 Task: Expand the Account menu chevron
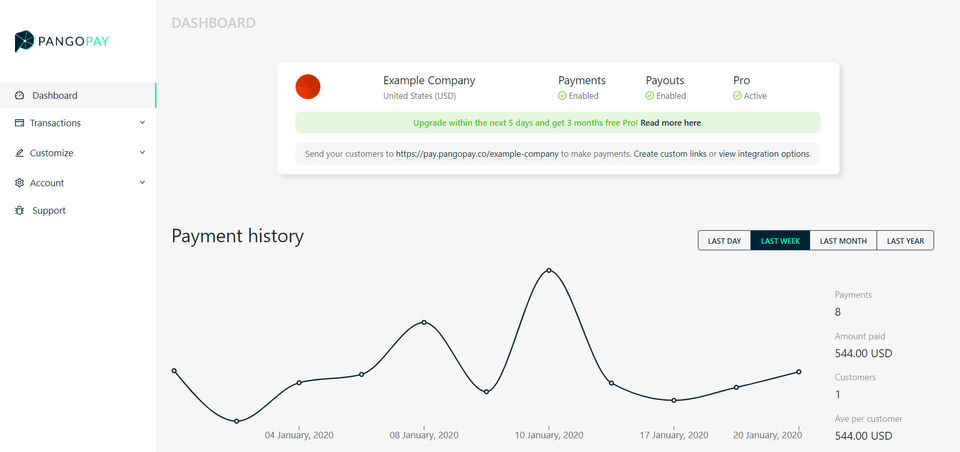[x=143, y=183]
